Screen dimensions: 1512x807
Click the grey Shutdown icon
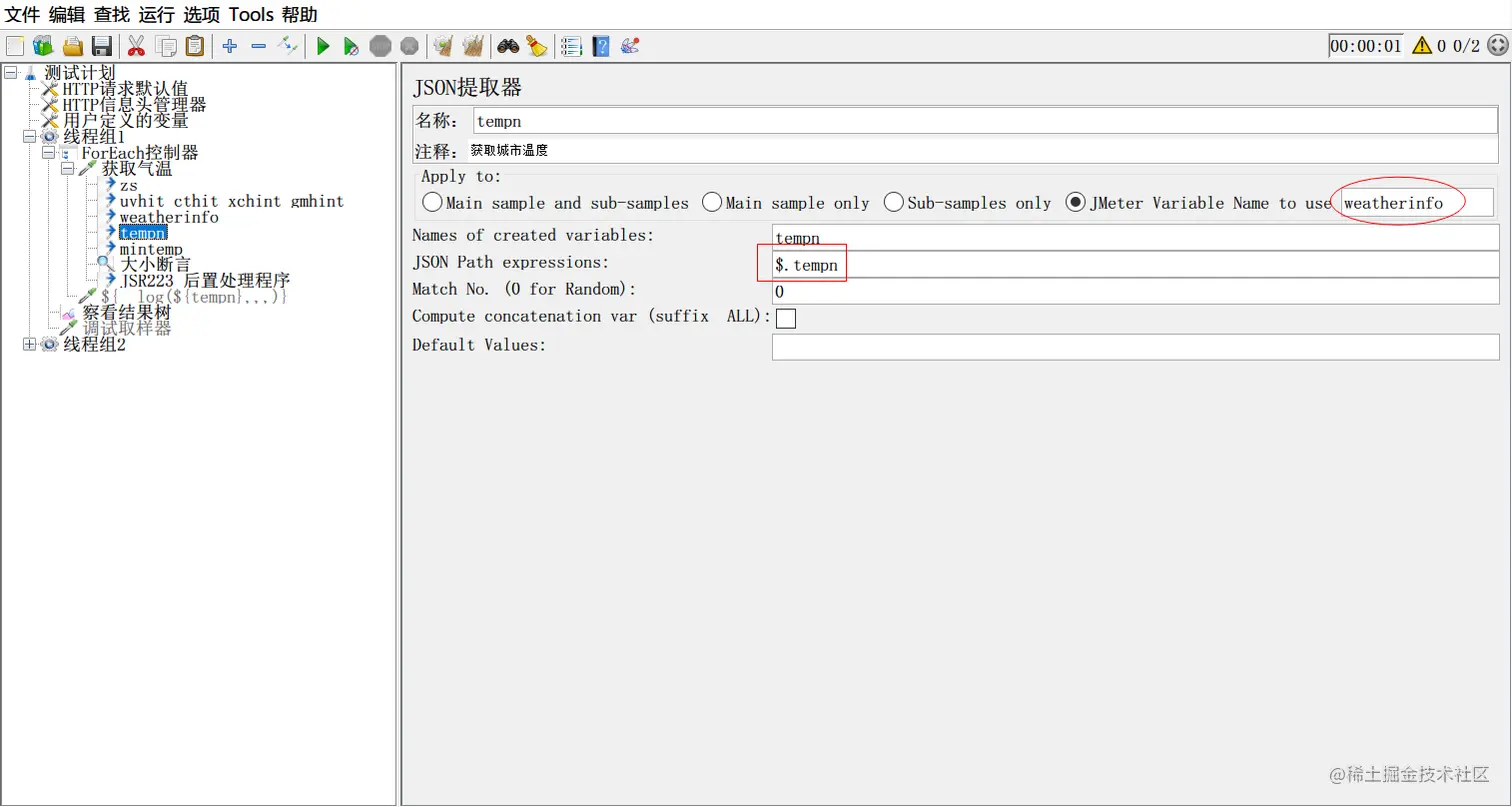coord(409,46)
